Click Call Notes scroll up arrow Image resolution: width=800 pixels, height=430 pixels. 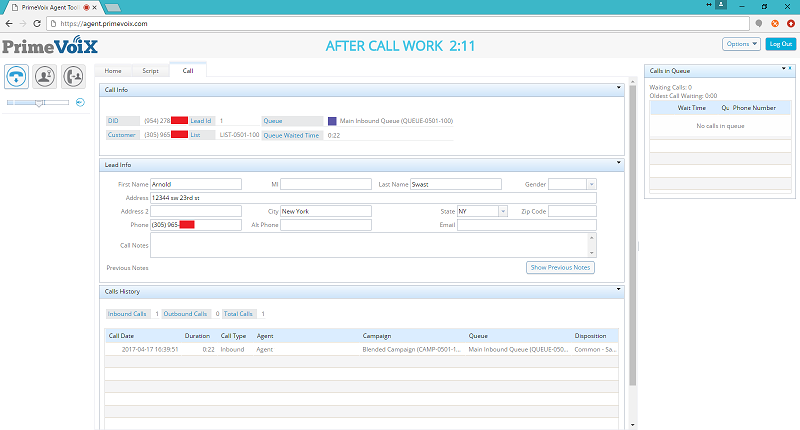[592, 238]
